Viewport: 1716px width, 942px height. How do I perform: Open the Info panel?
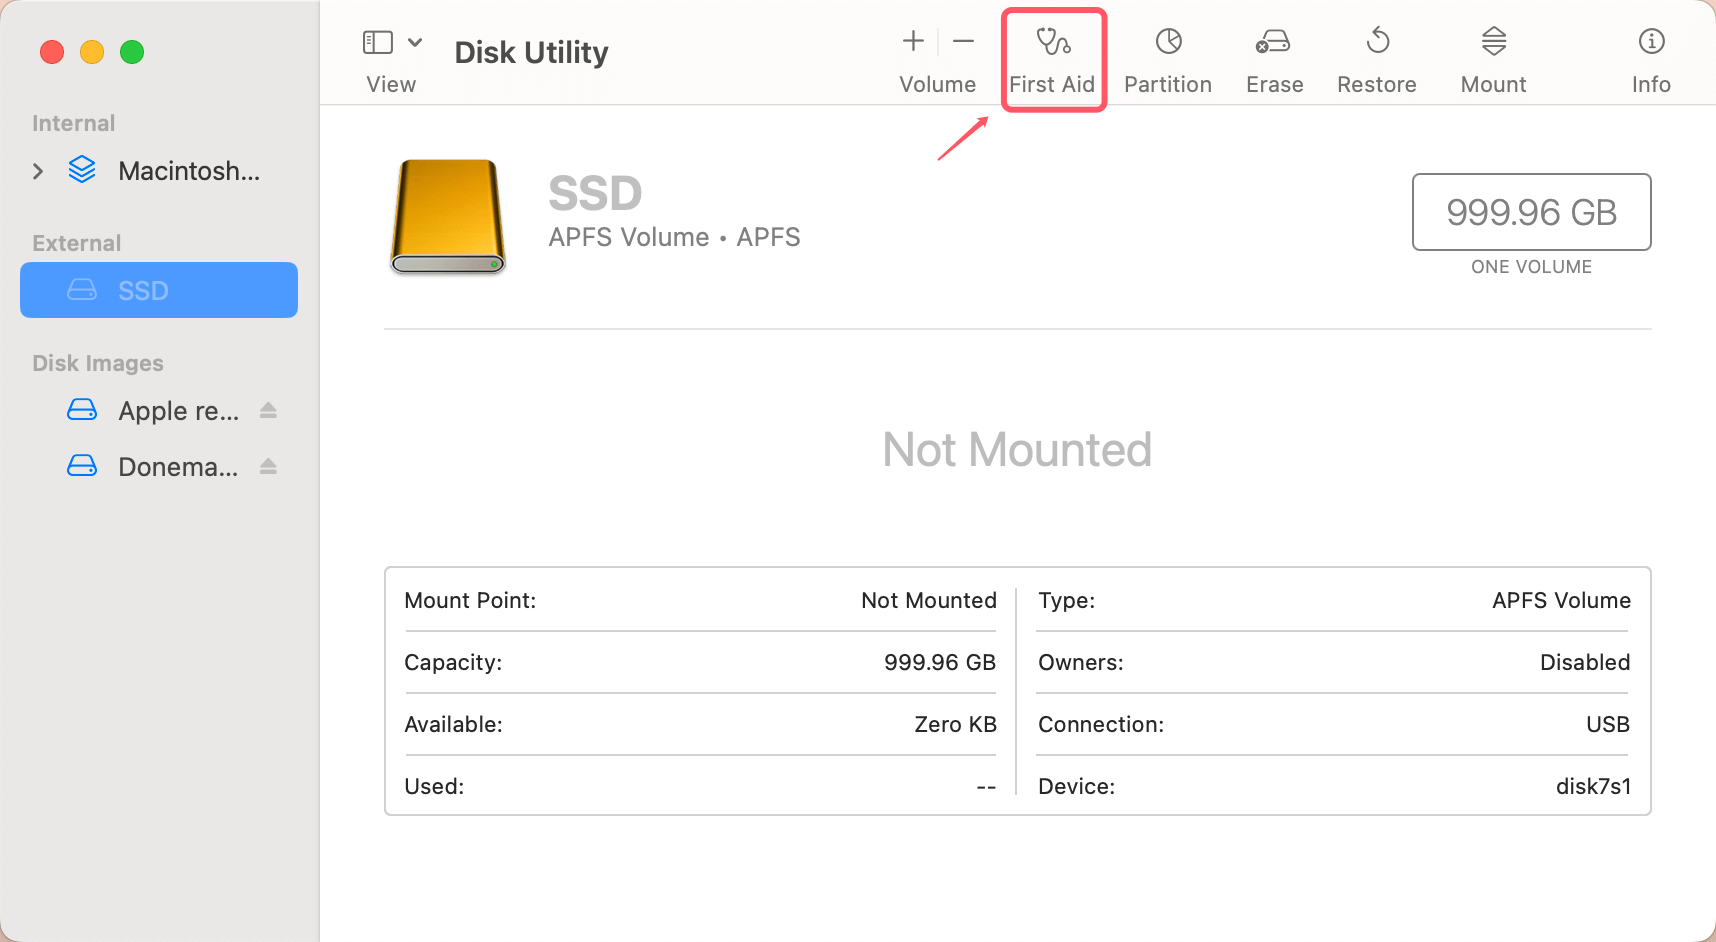coord(1650,58)
